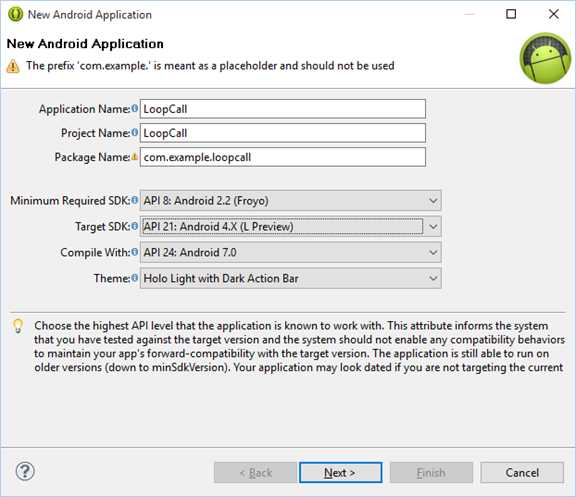
Task: Click the disabled Back button
Action: [255, 472]
